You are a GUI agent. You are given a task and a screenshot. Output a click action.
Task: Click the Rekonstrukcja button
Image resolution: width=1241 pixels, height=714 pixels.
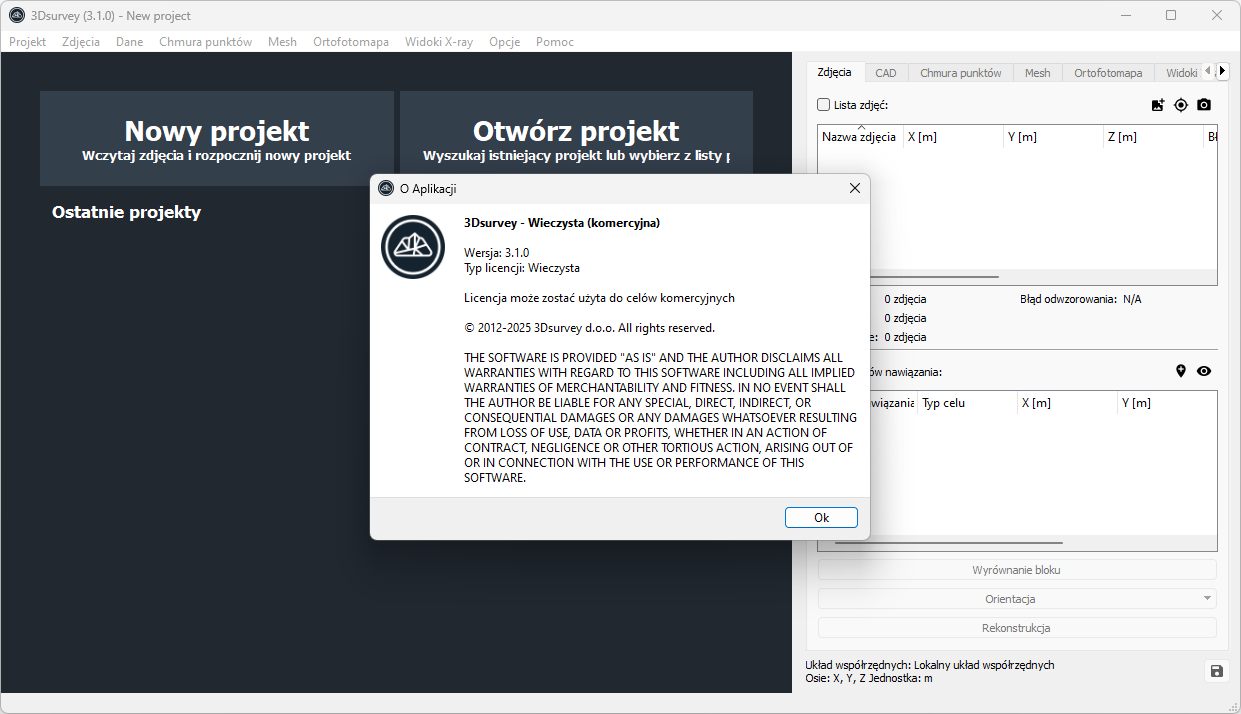pos(1017,628)
